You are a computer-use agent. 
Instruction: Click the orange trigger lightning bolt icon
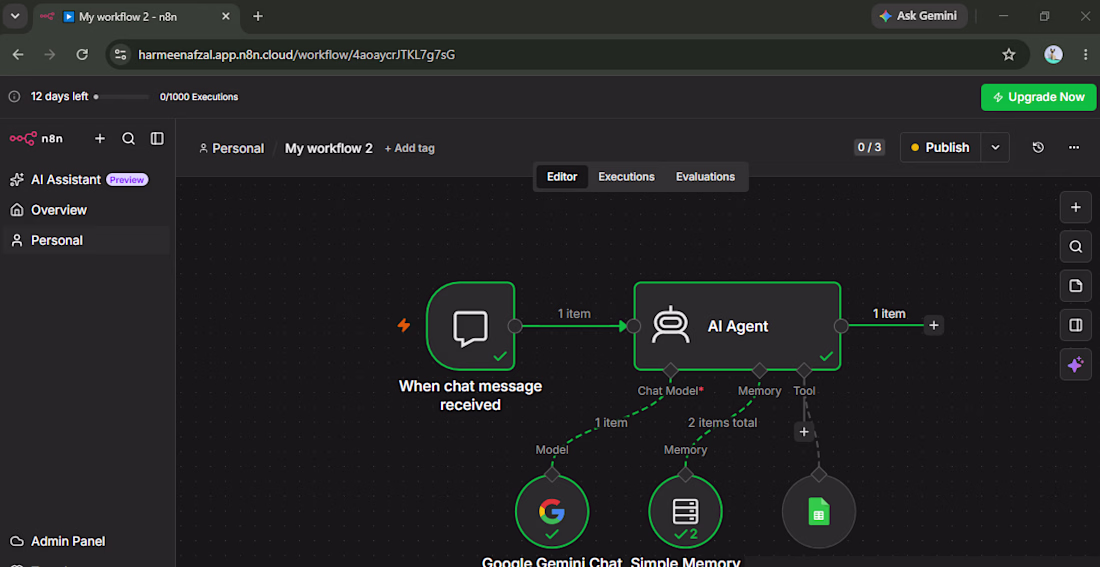[x=403, y=325]
